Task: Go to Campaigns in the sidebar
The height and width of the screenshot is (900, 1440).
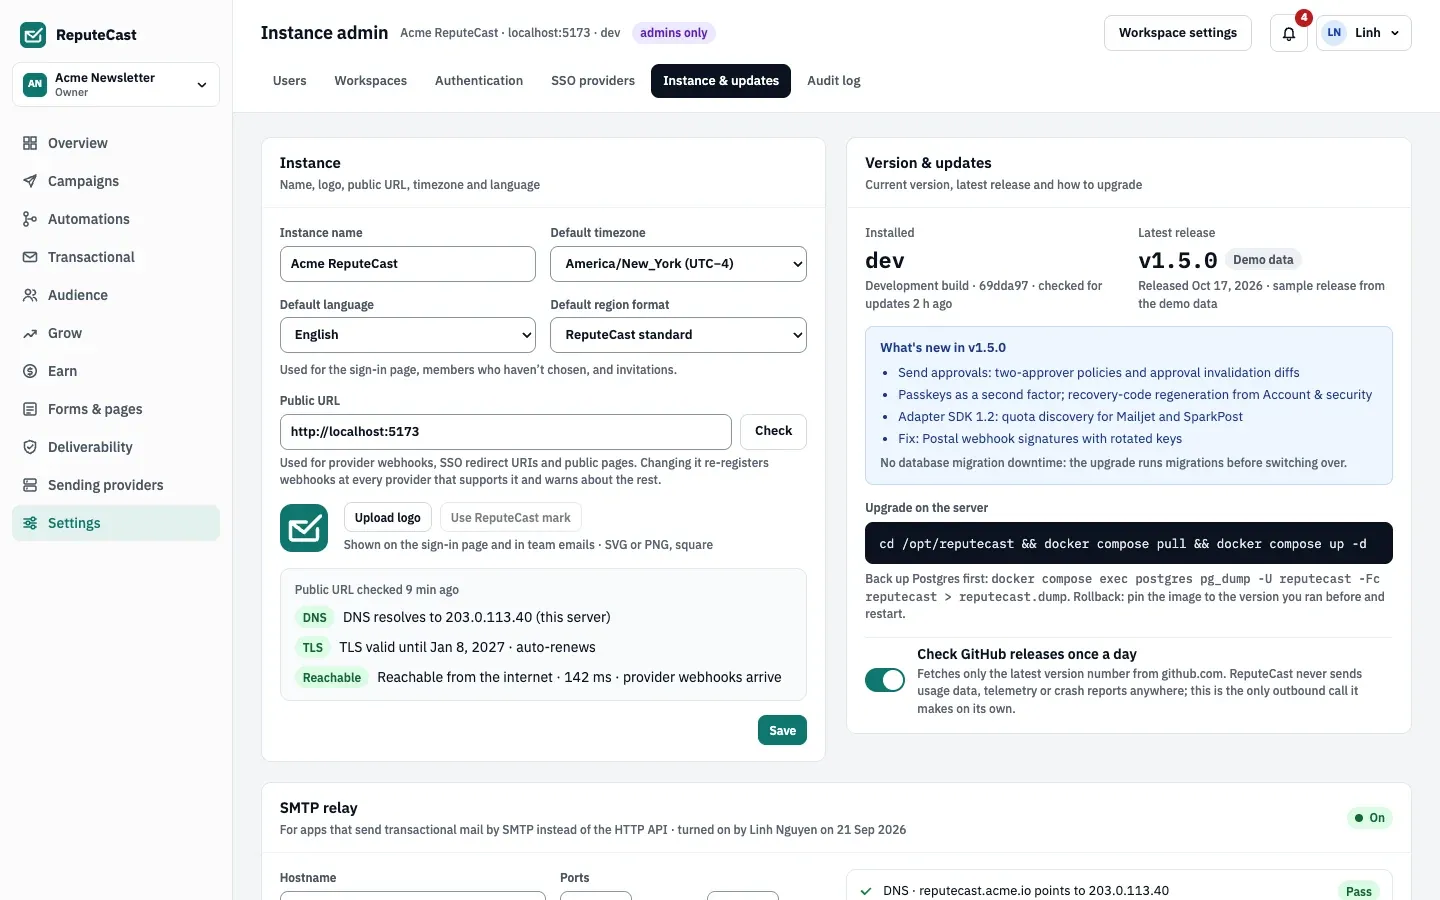Action: [116, 181]
